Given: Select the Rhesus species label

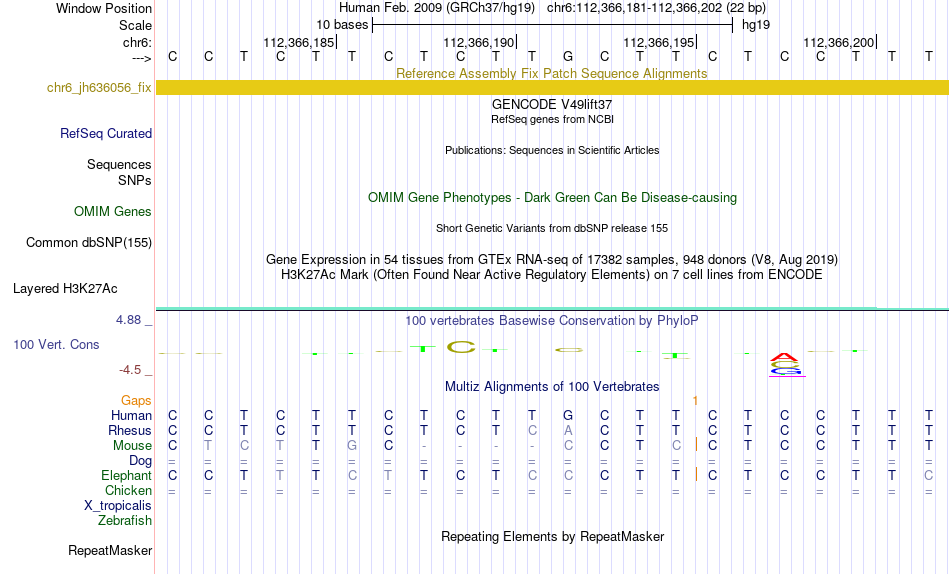Looking at the screenshot, I should tap(130, 430).
